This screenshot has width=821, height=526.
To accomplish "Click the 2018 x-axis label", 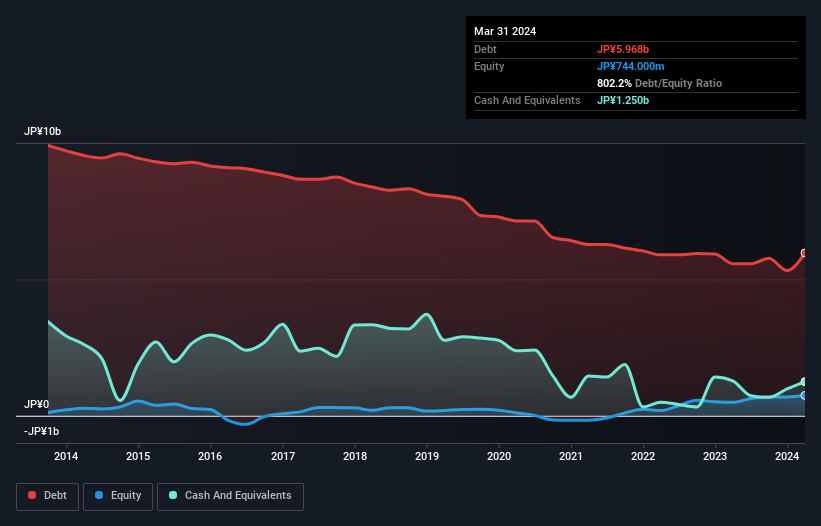I will (355, 456).
